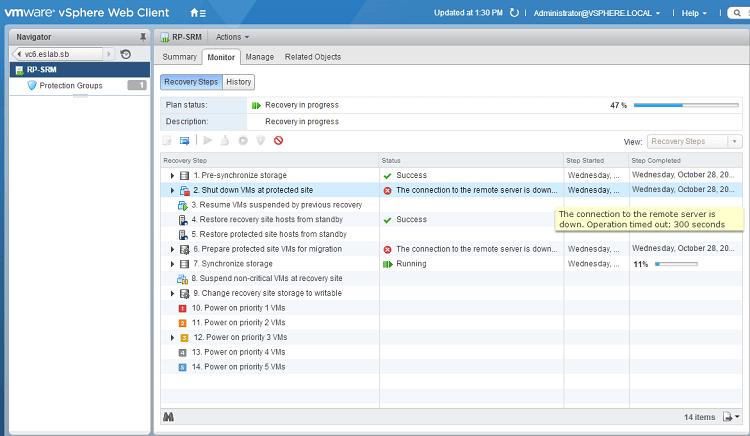
Task: Open the export list icon at bottom right
Action: tap(731, 416)
